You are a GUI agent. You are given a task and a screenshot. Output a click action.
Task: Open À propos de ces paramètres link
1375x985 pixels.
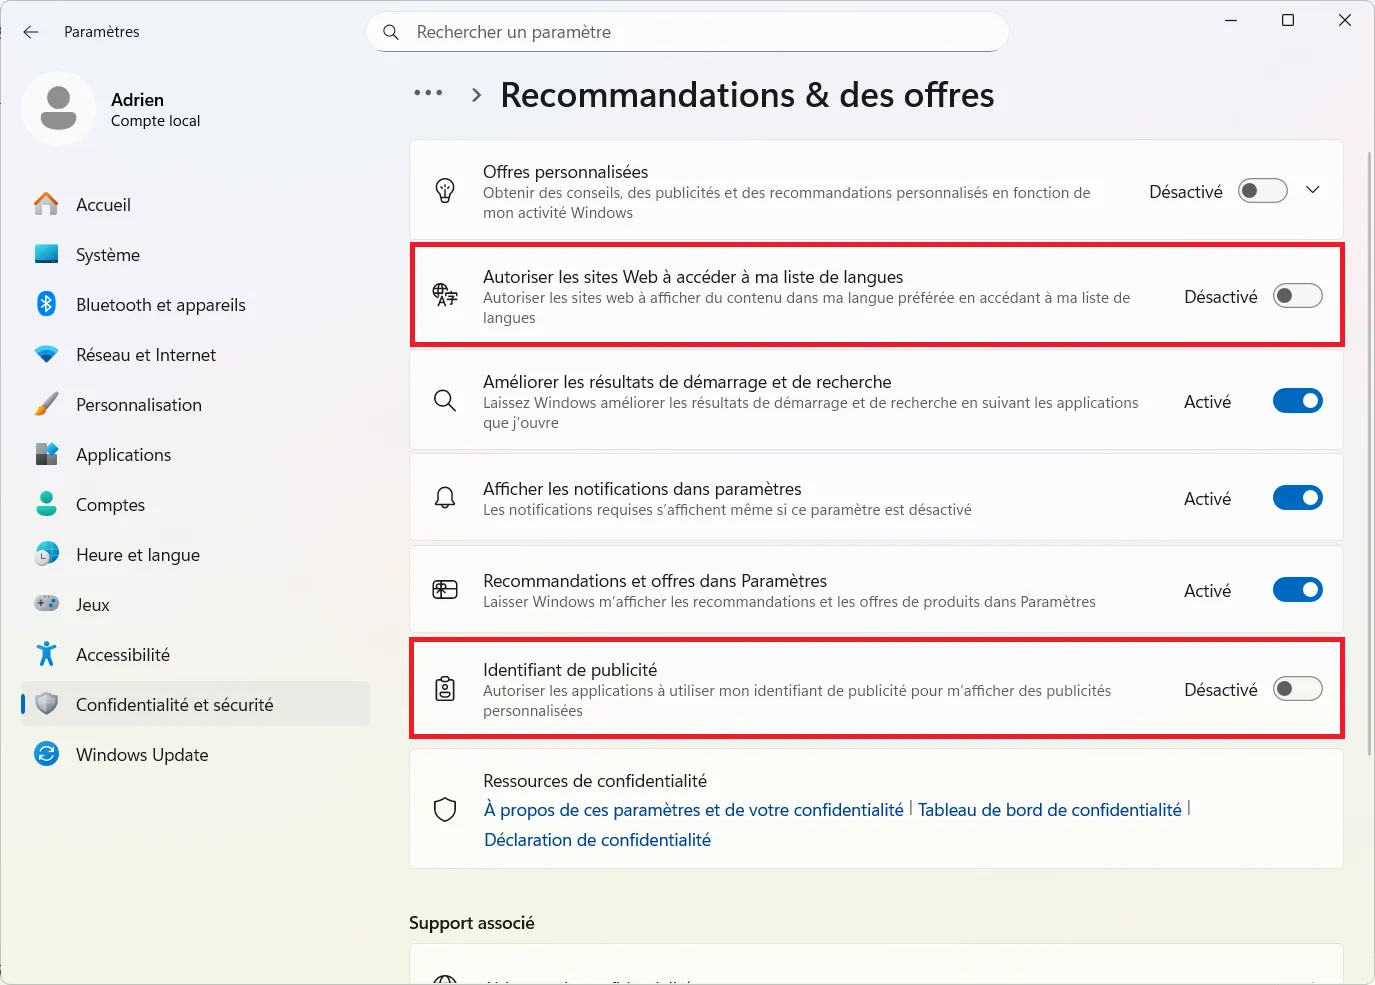tap(694, 810)
